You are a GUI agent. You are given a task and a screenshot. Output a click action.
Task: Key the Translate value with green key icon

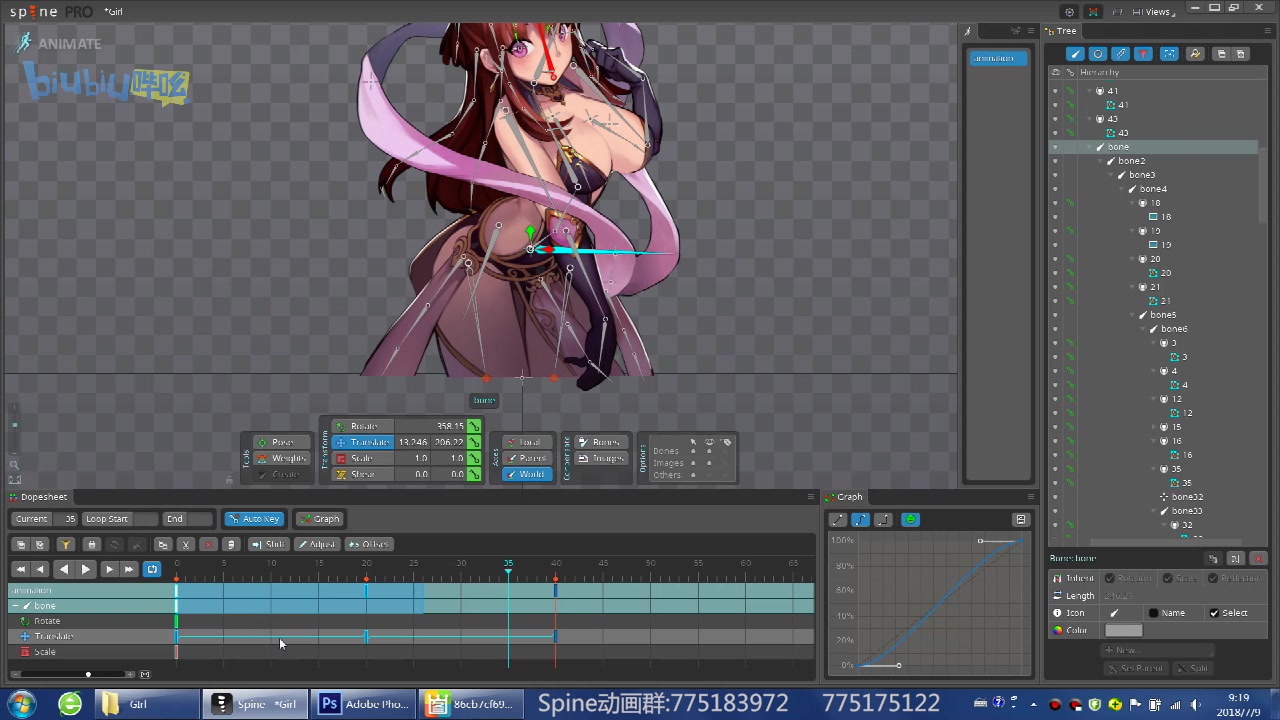click(x=474, y=442)
